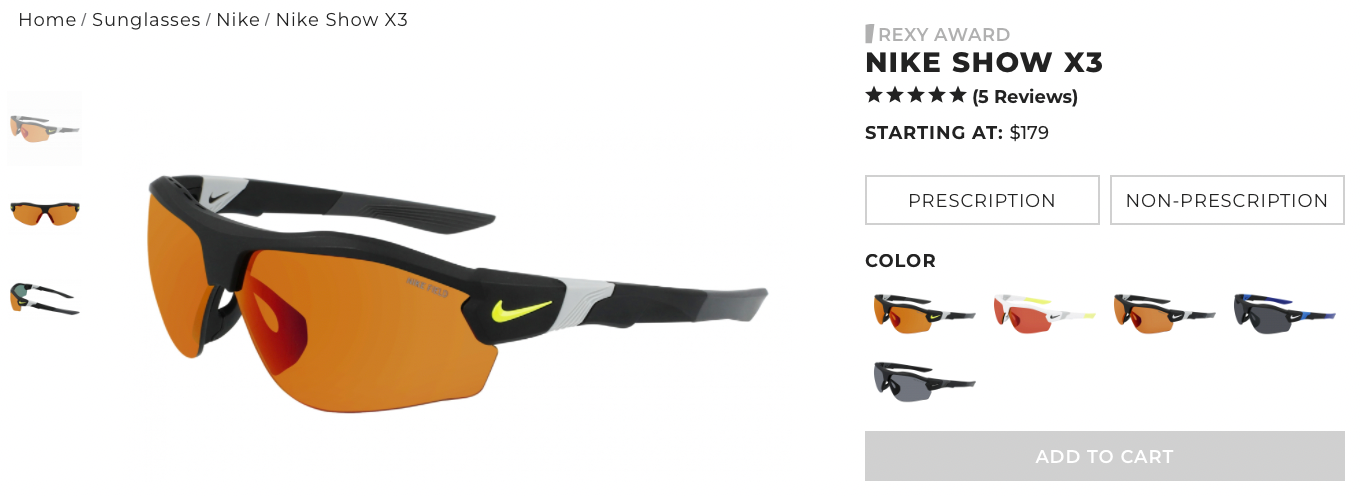Click the ADD TO CART button
This screenshot has height=496, width=1360.
click(x=1104, y=456)
